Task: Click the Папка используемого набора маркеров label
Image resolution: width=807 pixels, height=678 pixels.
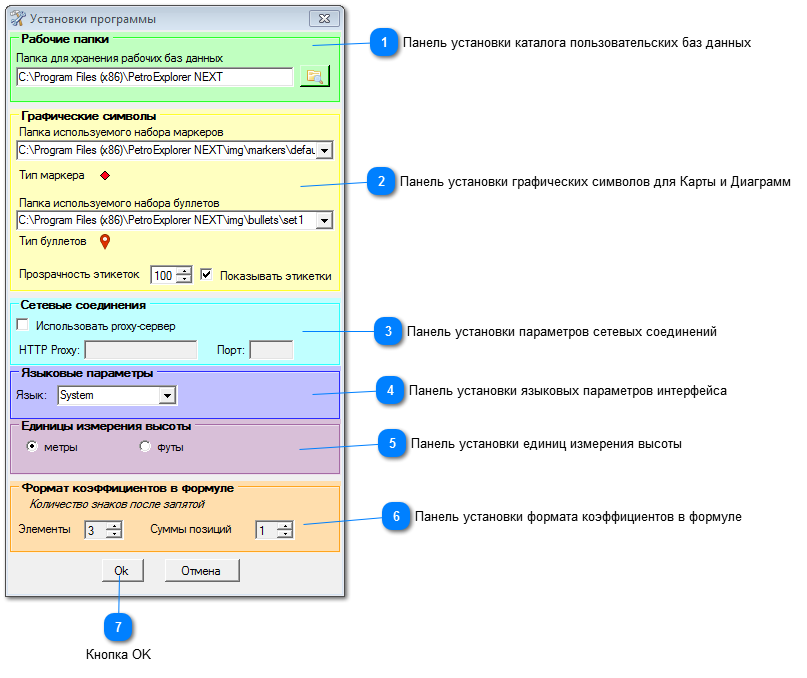Action: click(x=121, y=132)
